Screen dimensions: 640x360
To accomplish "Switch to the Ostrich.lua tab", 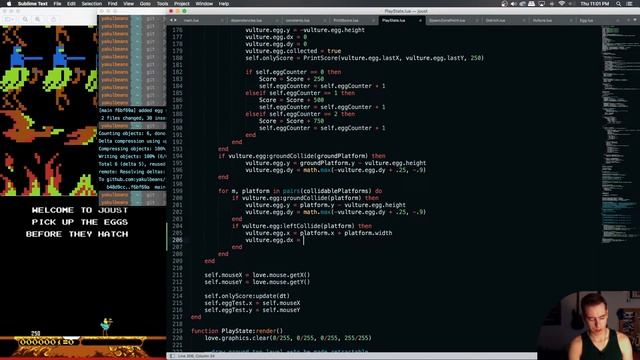I will [x=496, y=20].
